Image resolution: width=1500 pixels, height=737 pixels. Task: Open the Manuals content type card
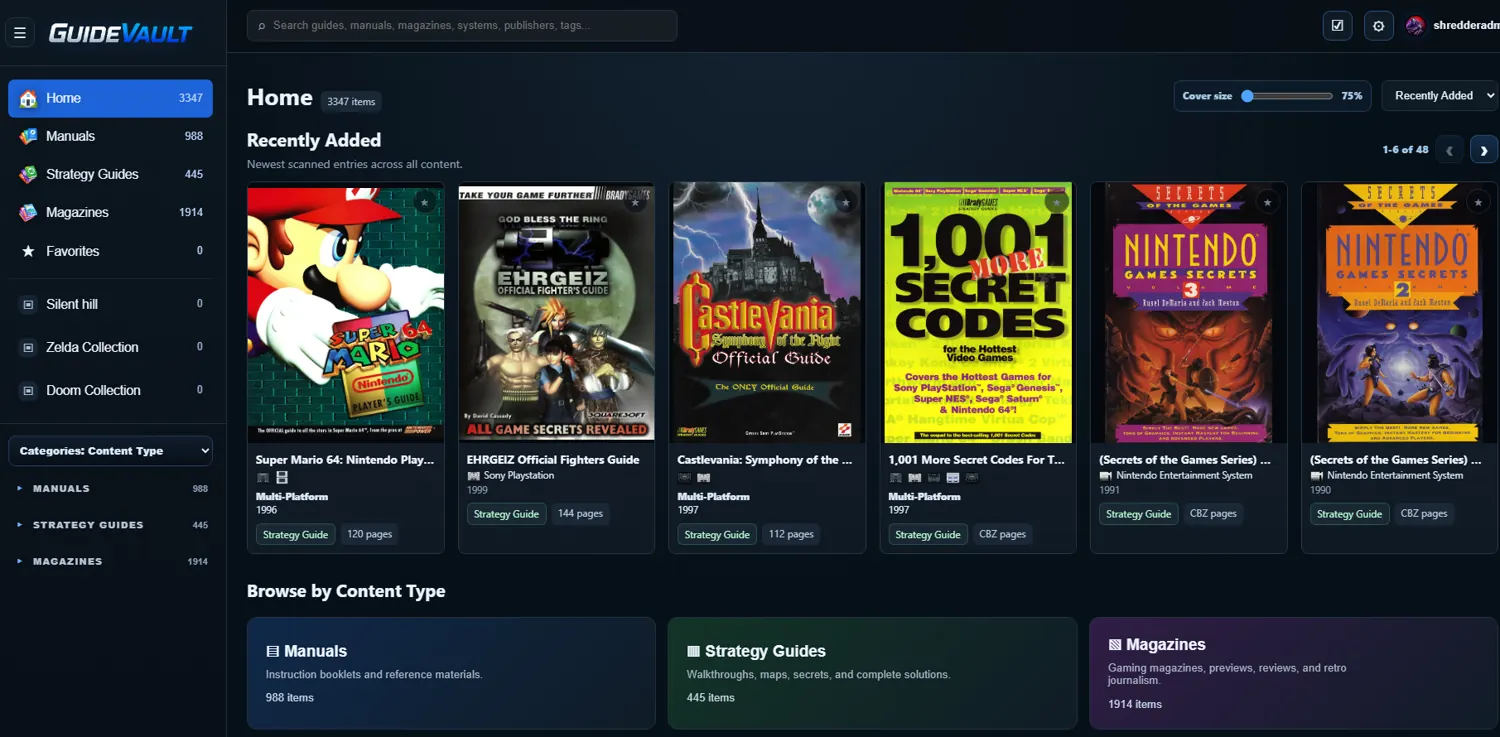coord(451,673)
